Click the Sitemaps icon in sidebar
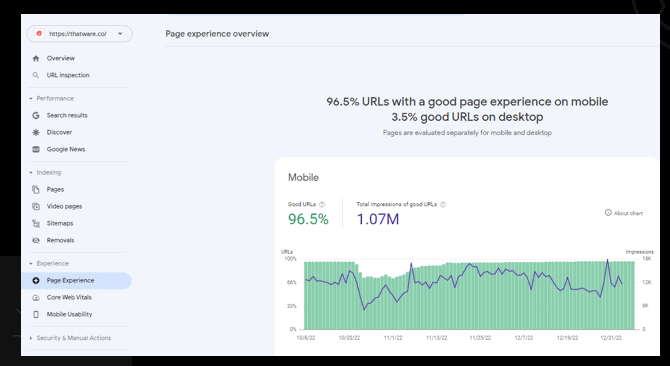Screen dimensions: 670x366 (36, 223)
